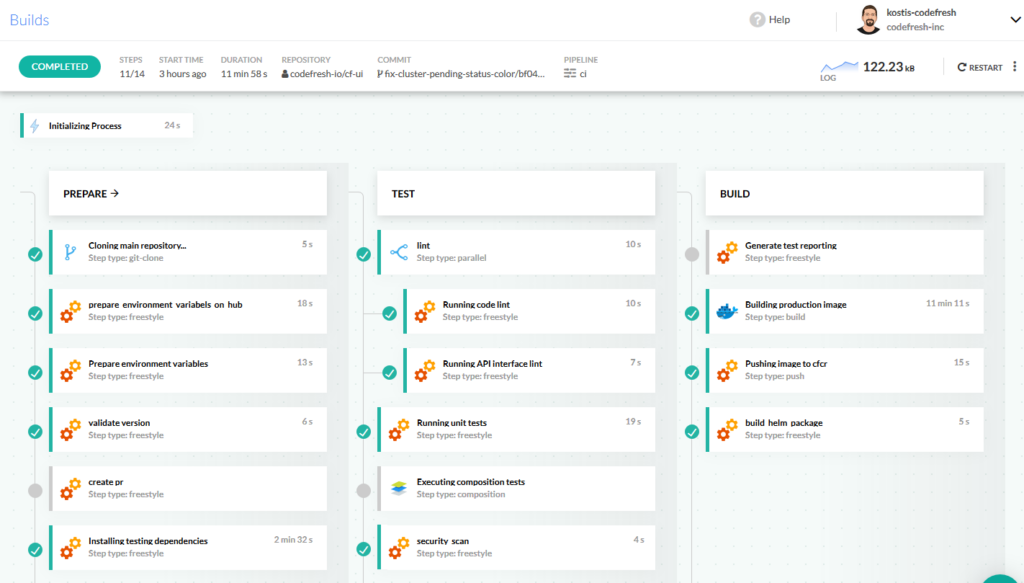Viewport: 1024px width, 583px height.
Task: Click the lightning bolt on Initializing Process
Action: 36,125
